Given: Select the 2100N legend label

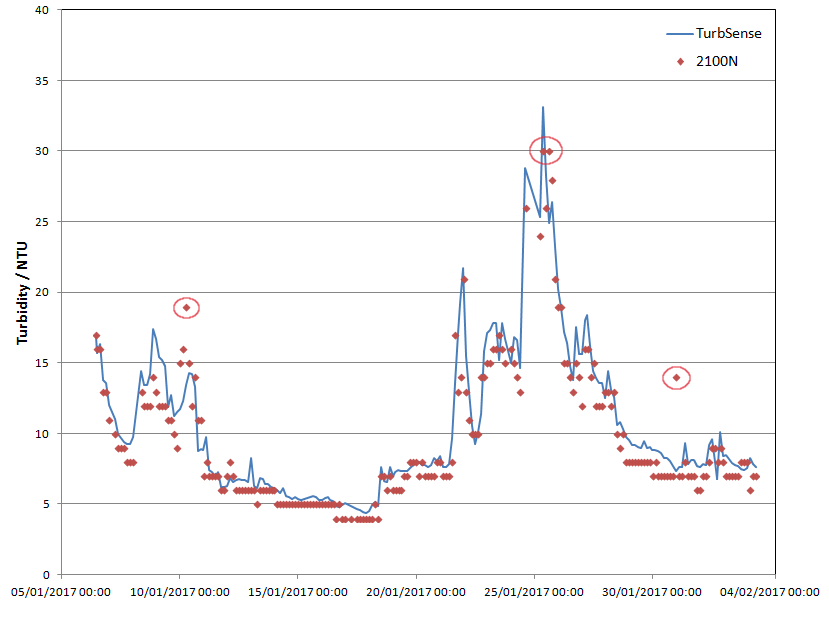Looking at the screenshot, I should [x=722, y=61].
